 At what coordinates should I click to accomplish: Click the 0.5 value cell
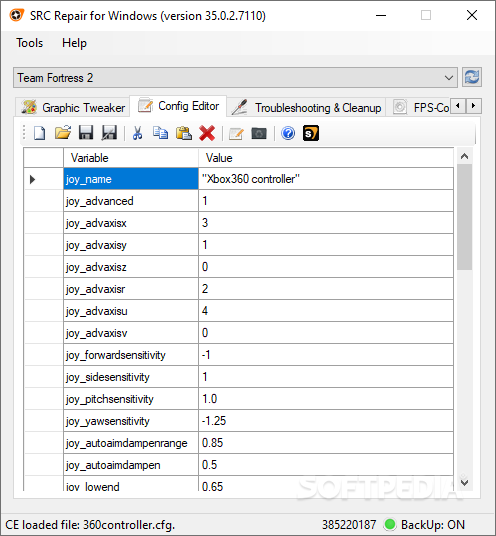(326, 465)
